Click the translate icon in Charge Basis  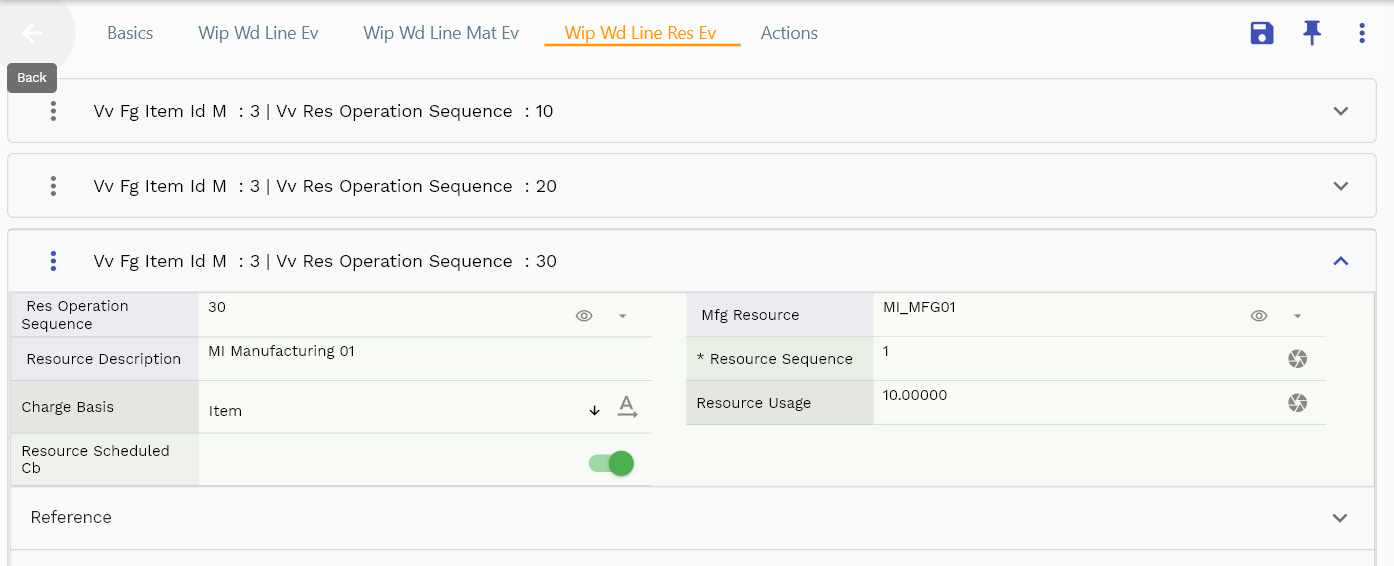(627, 407)
